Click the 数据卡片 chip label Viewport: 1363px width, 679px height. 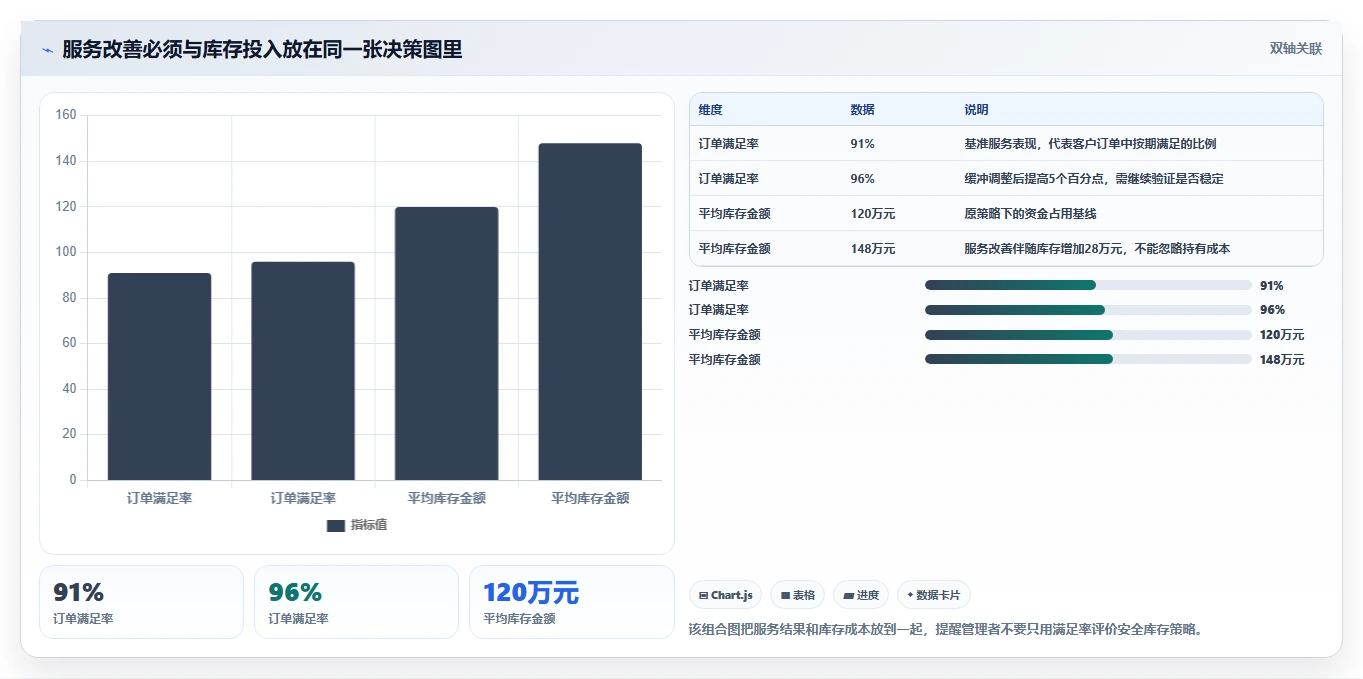point(938,596)
